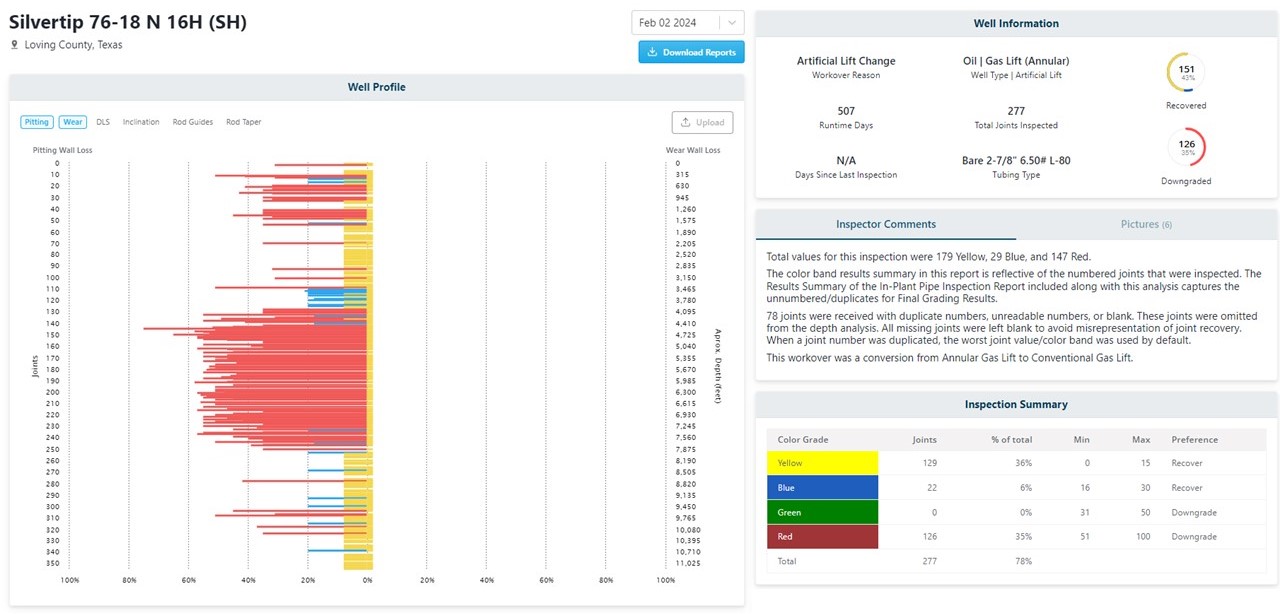Click the Color Grade column header
1280x614 pixels.
(803, 440)
